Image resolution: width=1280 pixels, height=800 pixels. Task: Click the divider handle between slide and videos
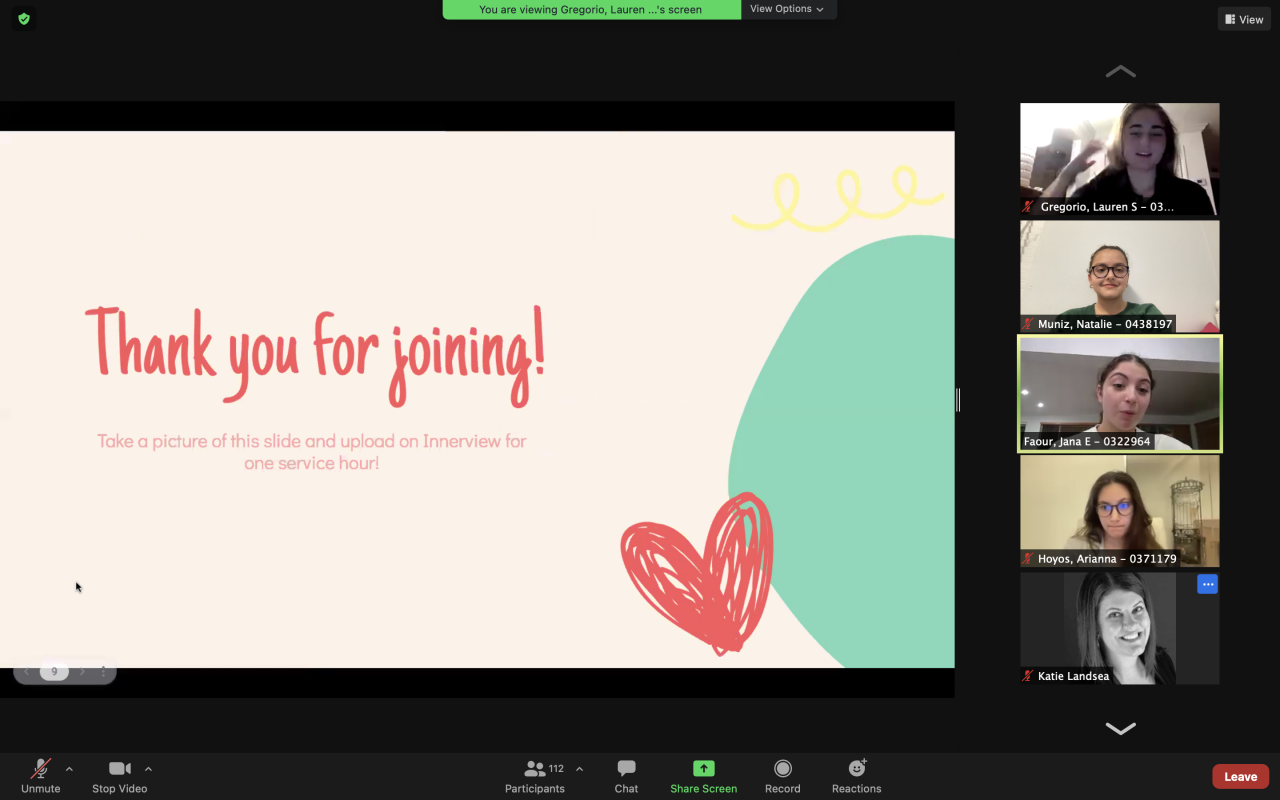point(958,400)
